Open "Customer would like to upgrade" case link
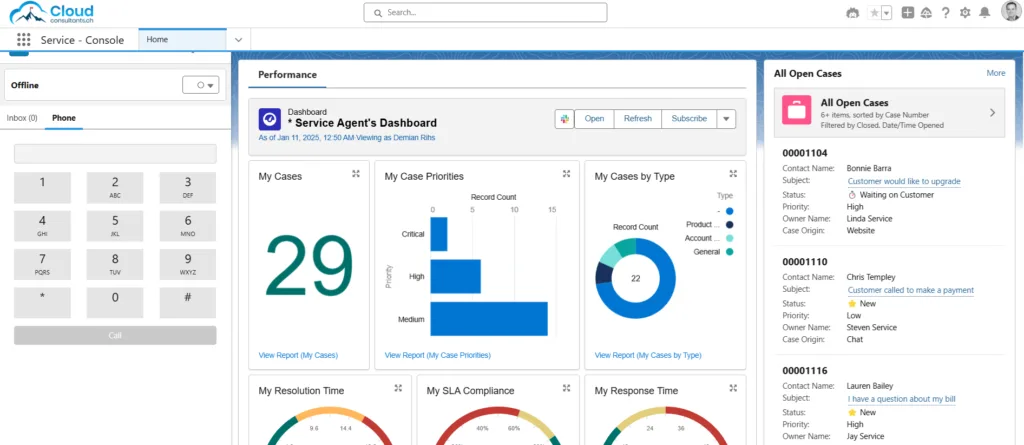This screenshot has width=1024, height=445. point(904,181)
